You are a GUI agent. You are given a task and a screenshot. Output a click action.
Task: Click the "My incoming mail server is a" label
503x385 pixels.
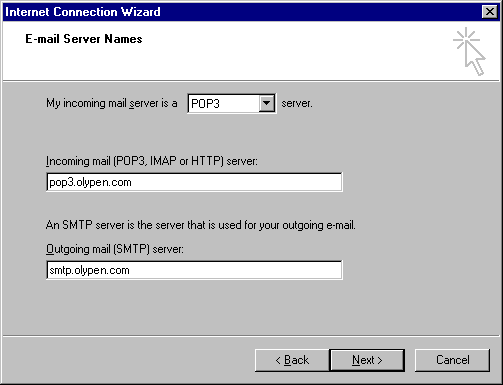click(112, 103)
